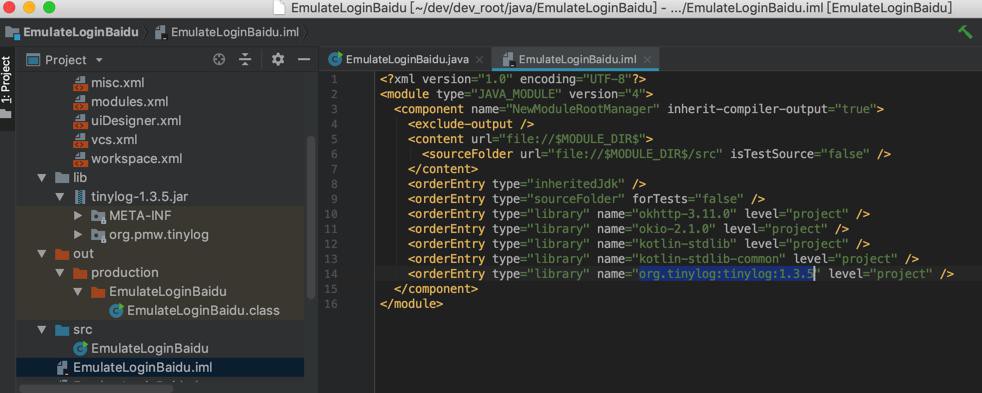The height and width of the screenshot is (393, 982).
Task: Select vcs.xml in project tree
Action: coord(114,140)
